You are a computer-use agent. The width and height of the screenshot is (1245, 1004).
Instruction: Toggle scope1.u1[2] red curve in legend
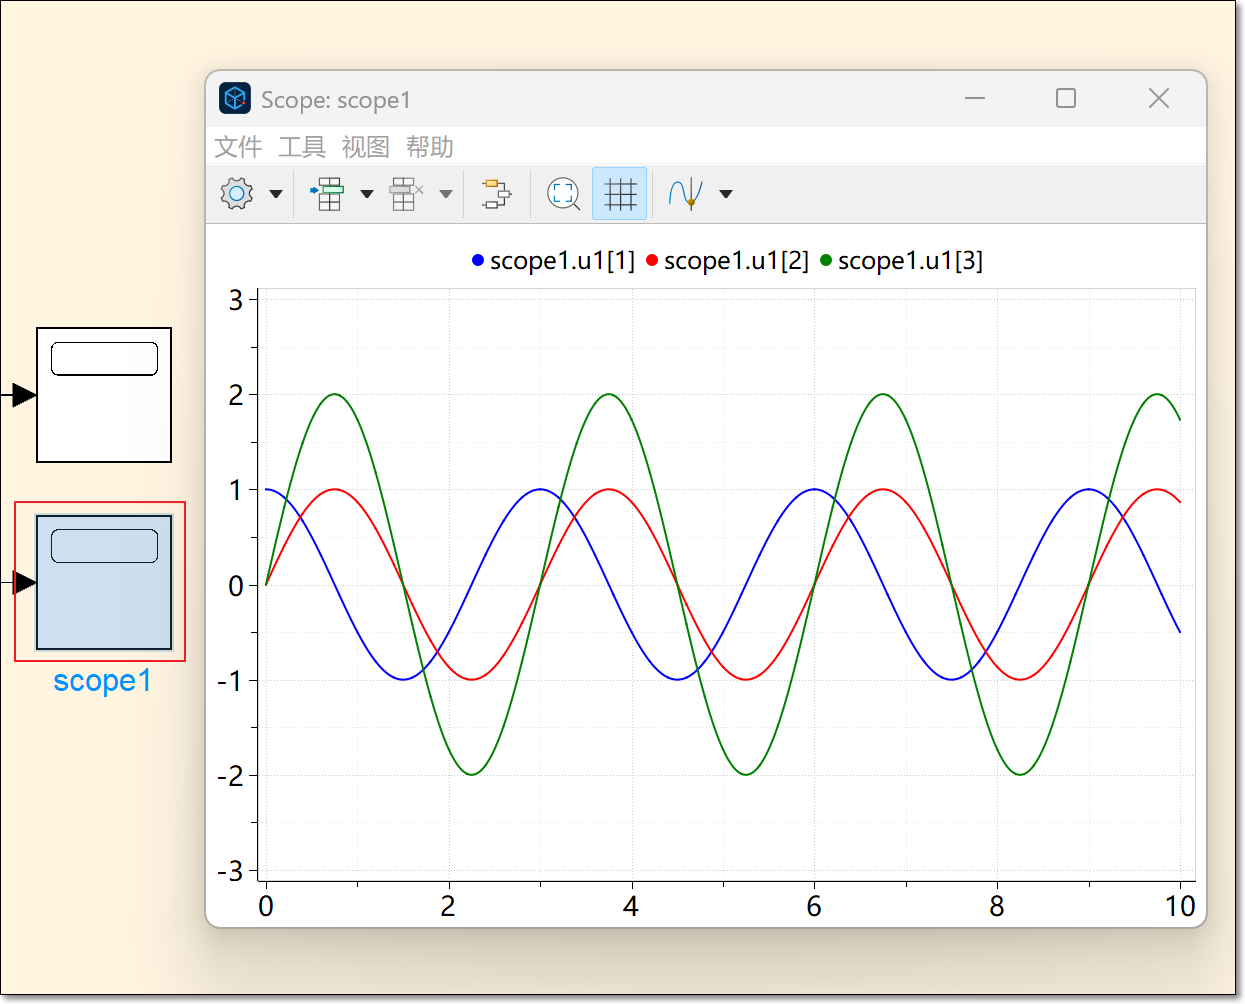click(727, 261)
